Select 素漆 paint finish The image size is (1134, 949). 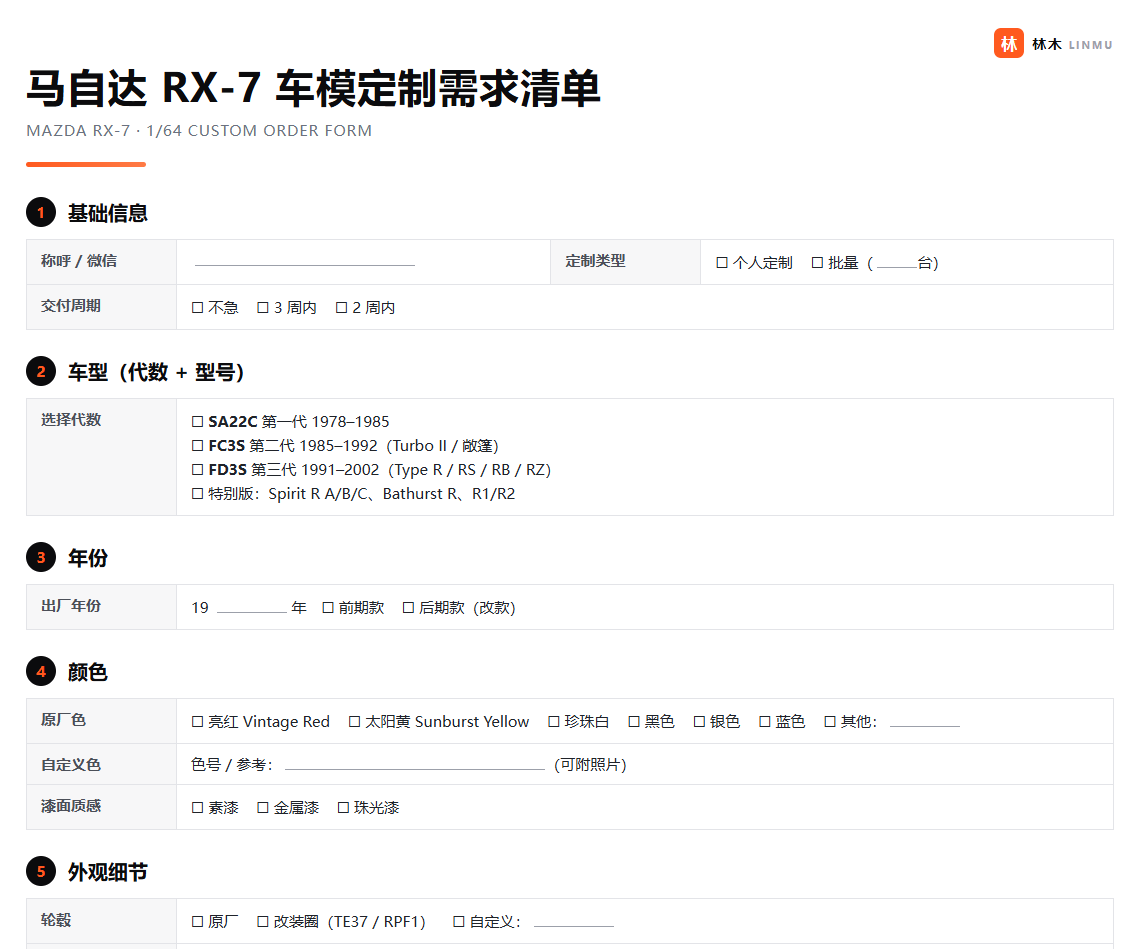pos(197,807)
